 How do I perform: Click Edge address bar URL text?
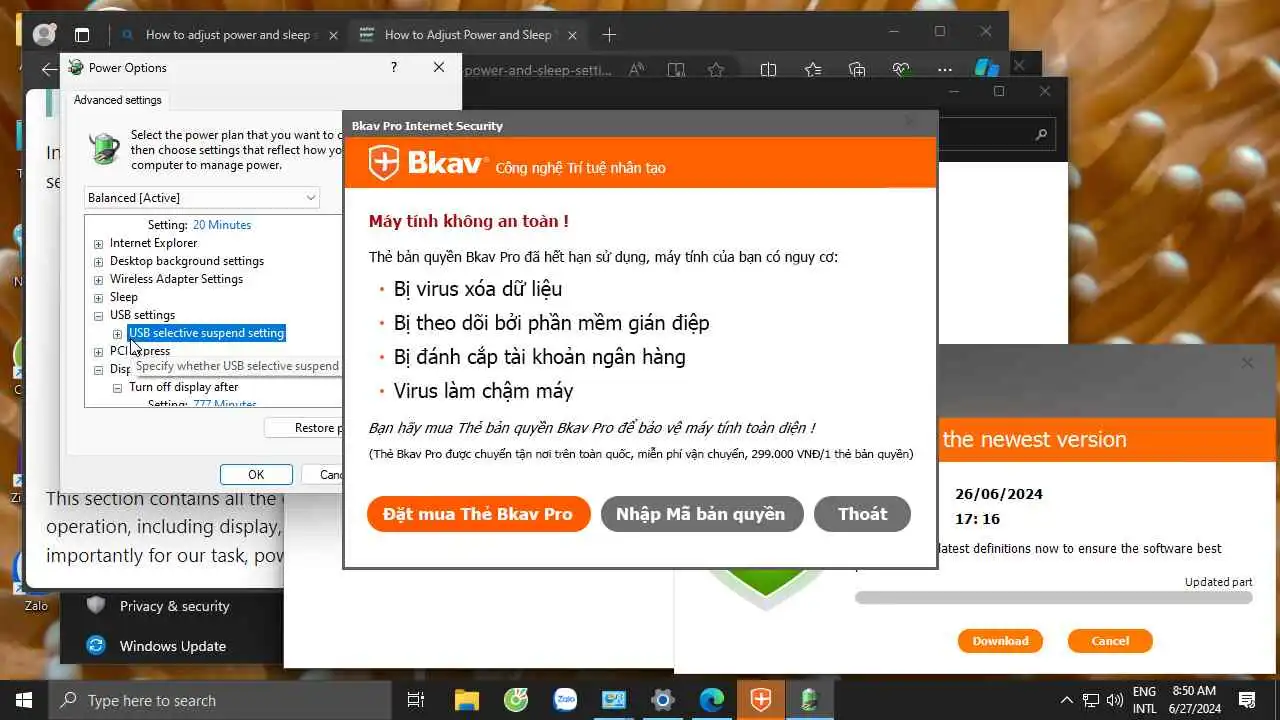540,71
